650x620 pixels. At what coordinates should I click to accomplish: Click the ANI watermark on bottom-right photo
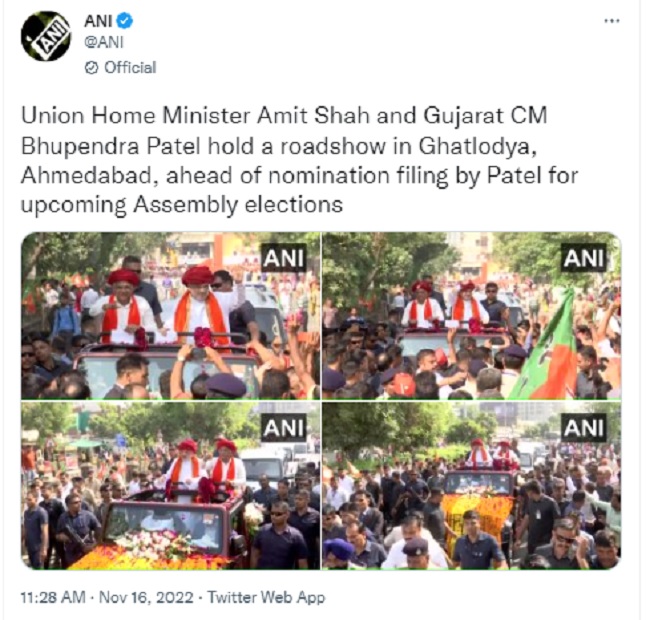(x=583, y=427)
